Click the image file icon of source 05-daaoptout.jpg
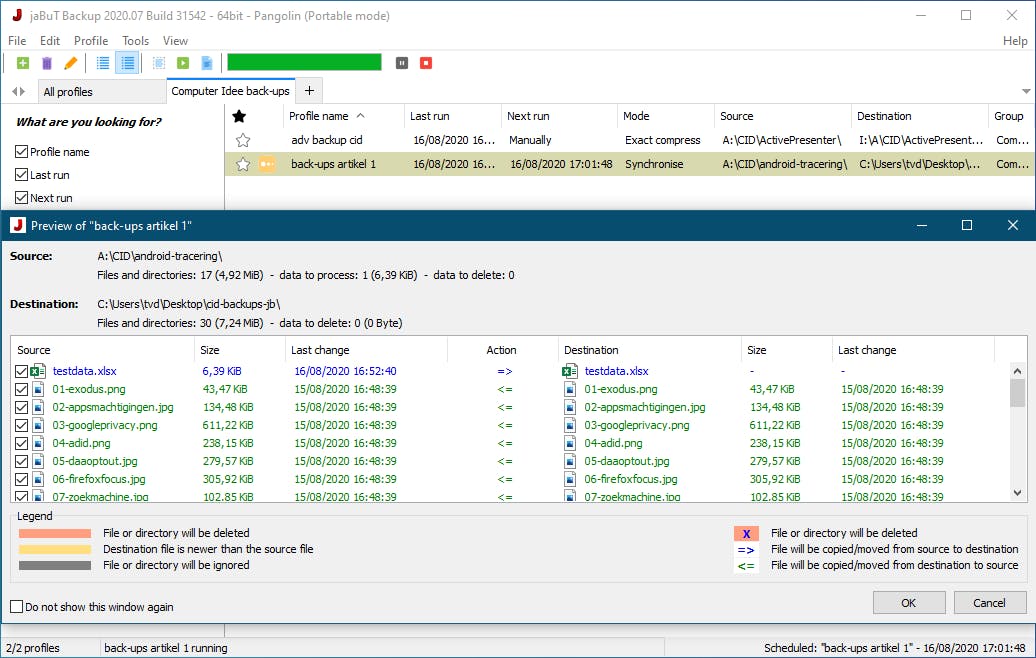Viewport: 1036px width, 658px height. point(38,461)
